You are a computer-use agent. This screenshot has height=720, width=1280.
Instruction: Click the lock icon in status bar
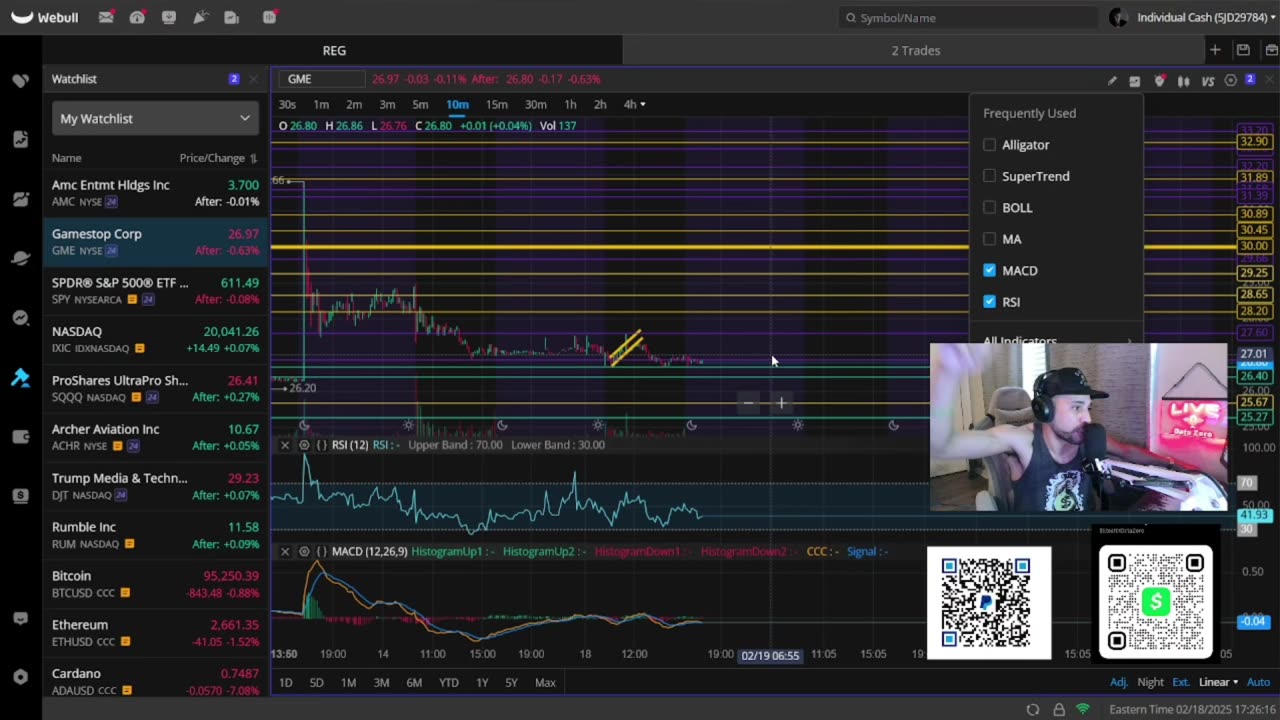1059,709
